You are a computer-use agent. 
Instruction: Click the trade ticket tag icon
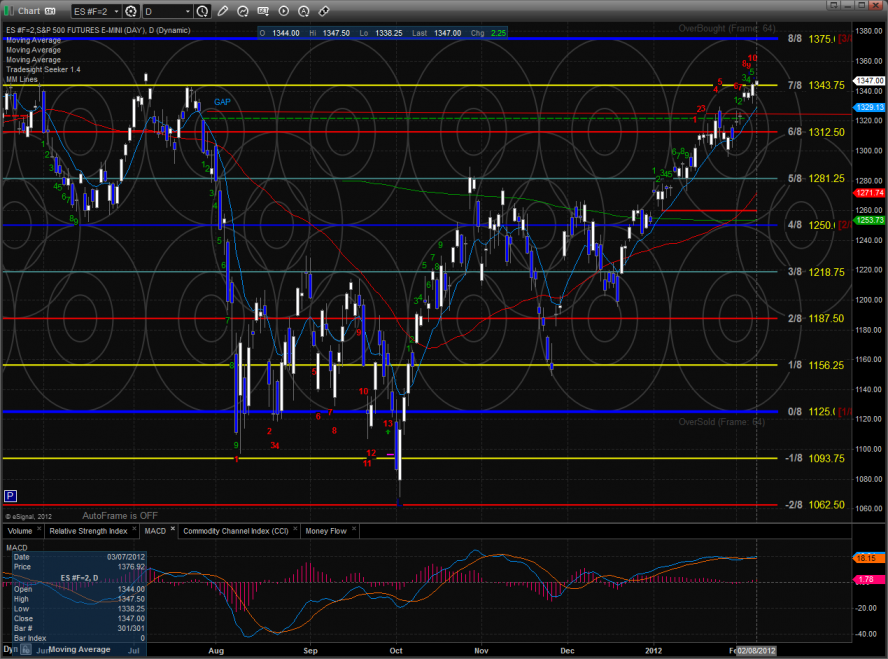[324, 11]
